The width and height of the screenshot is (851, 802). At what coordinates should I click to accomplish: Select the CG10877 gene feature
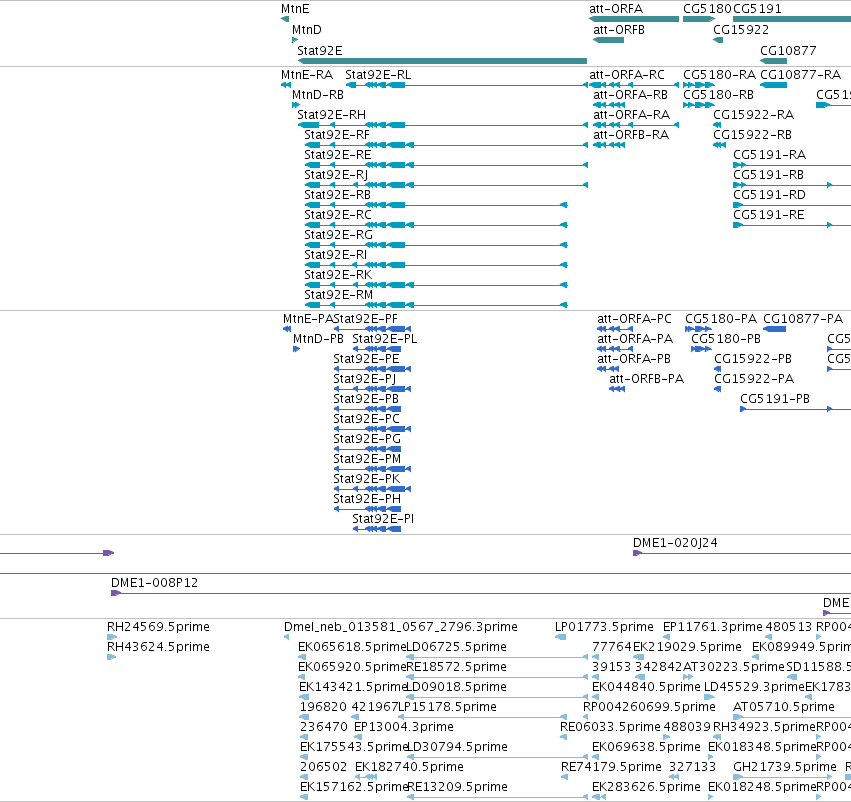pos(773,61)
